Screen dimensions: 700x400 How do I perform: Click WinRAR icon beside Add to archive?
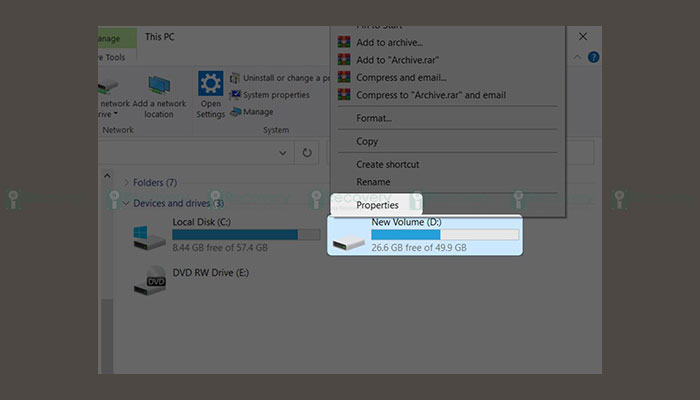[x=344, y=42]
